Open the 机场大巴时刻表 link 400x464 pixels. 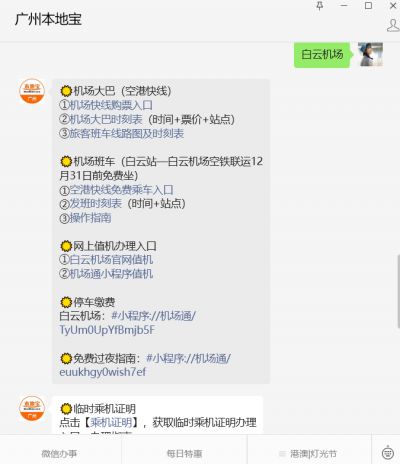[x=106, y=119]
